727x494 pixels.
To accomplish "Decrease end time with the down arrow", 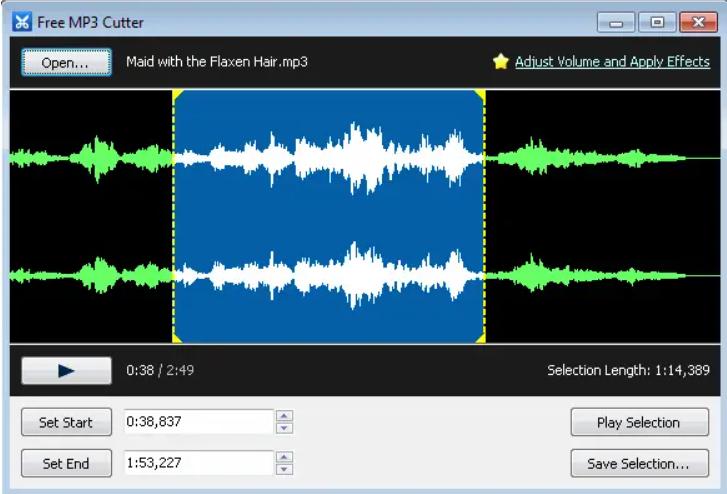I will (x=285, y=469).
